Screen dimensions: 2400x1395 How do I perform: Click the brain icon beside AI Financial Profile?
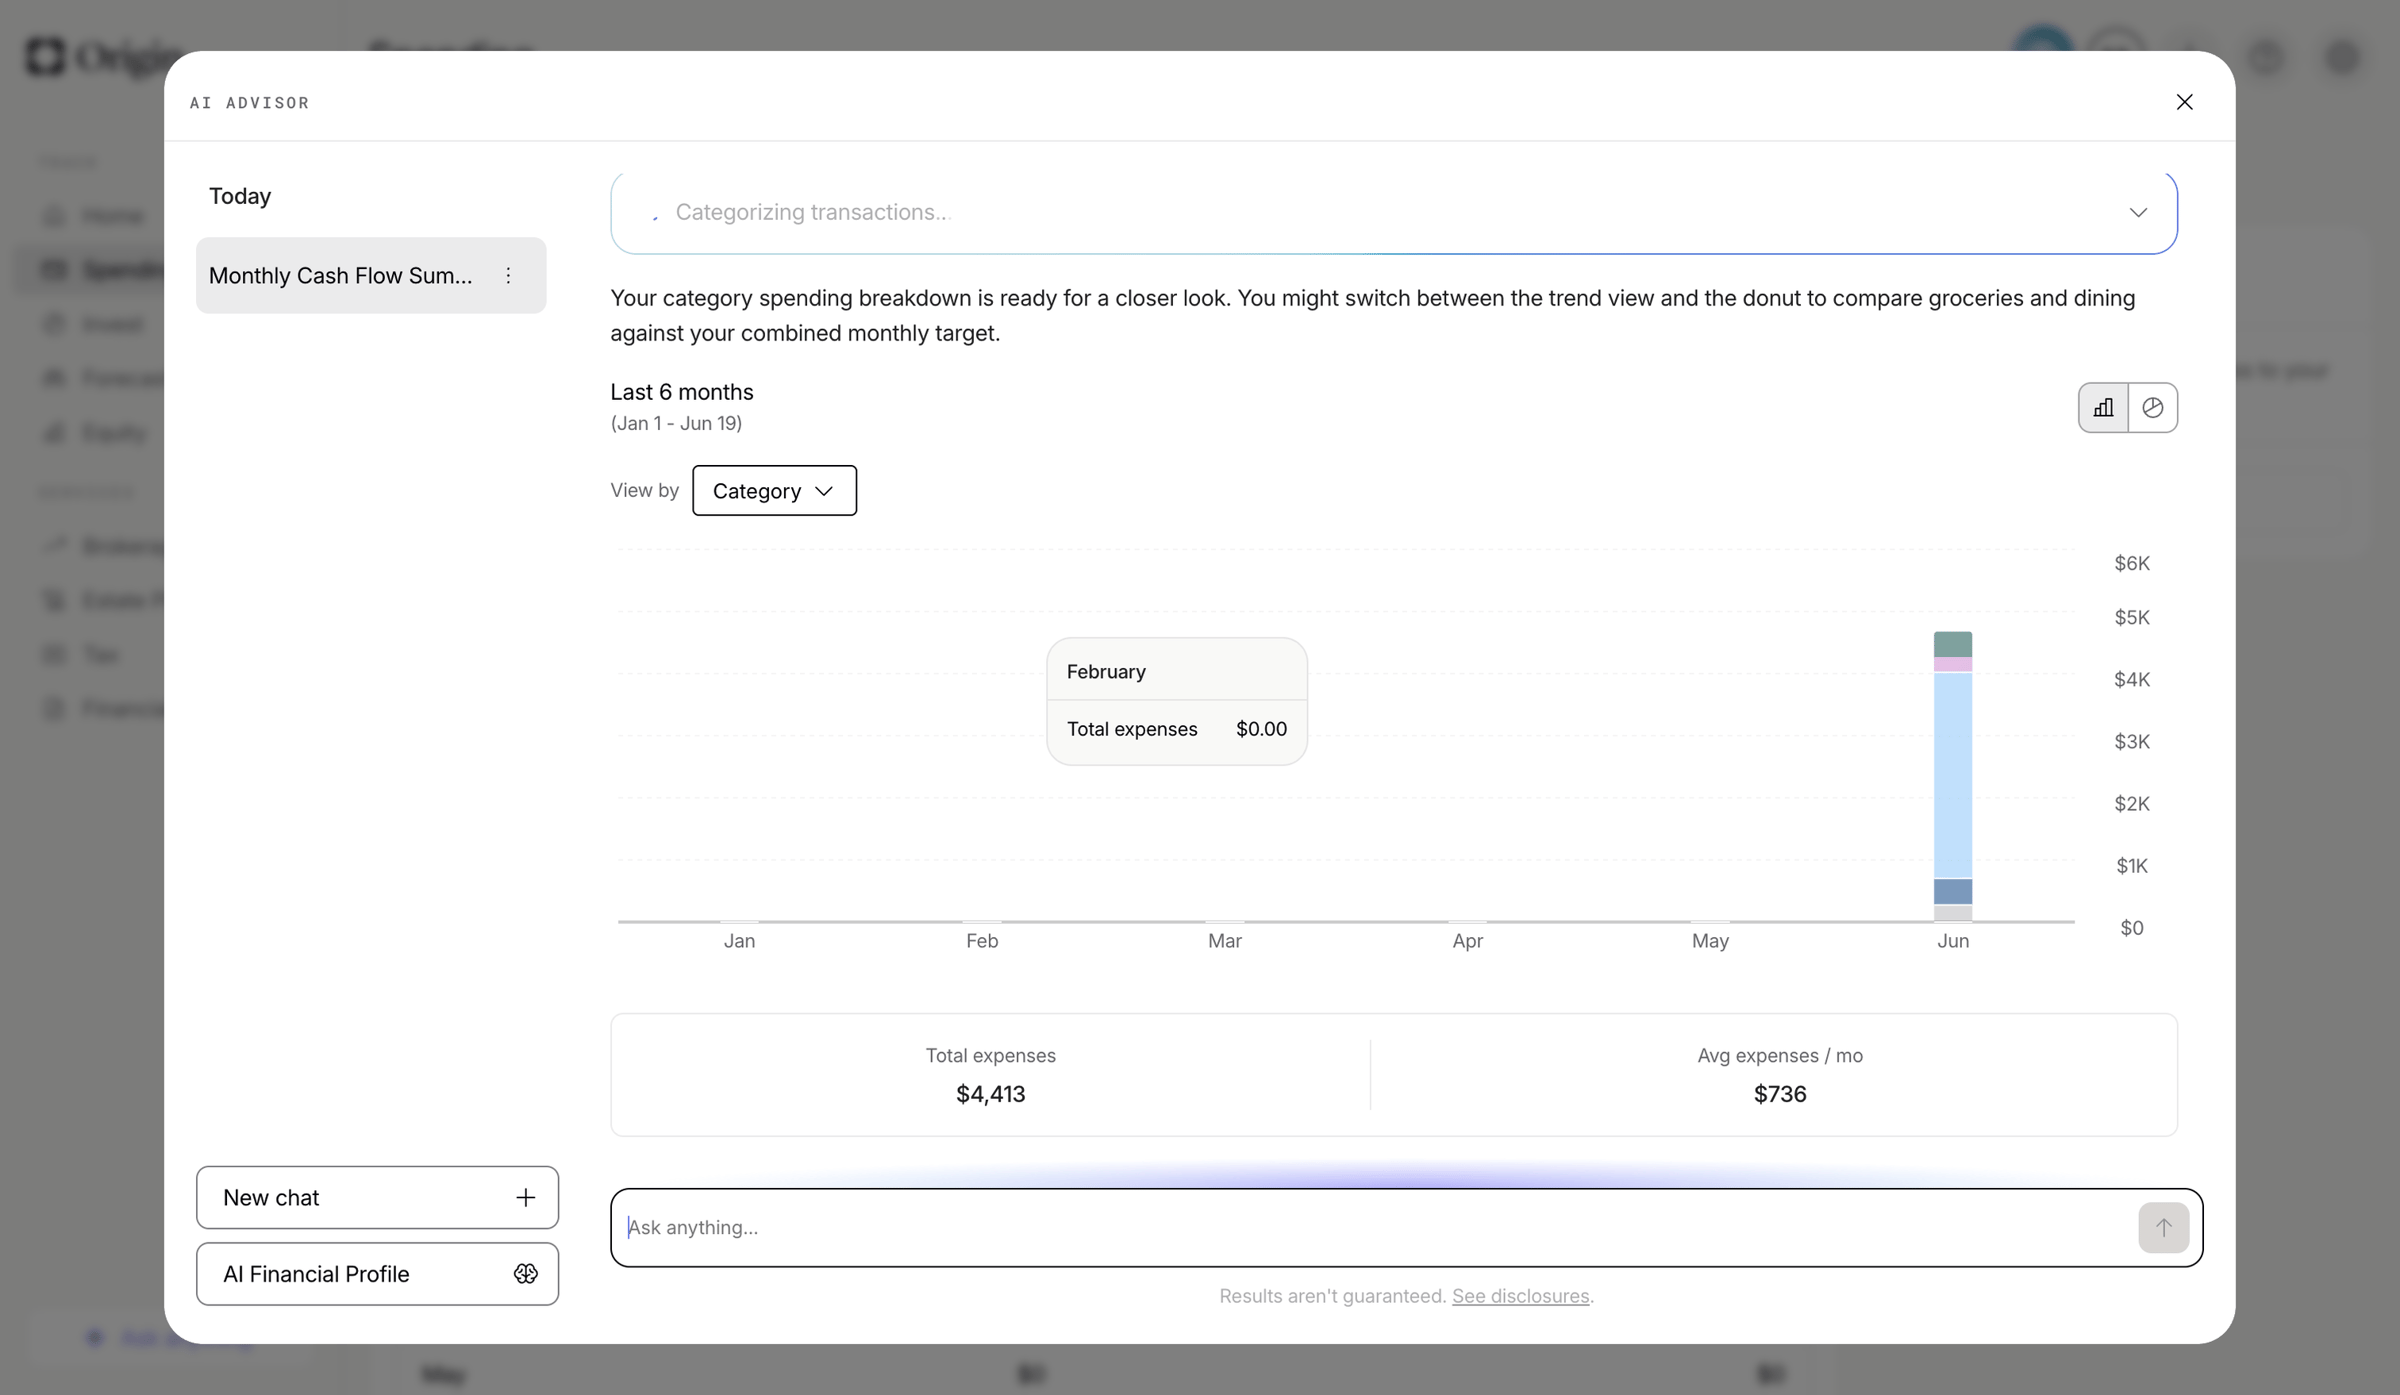pos(526,1273)
